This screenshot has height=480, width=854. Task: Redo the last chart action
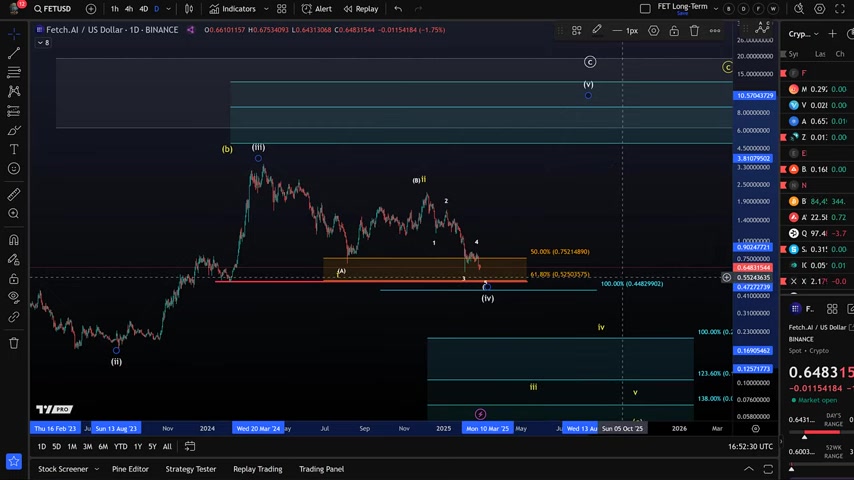point(418,9)
